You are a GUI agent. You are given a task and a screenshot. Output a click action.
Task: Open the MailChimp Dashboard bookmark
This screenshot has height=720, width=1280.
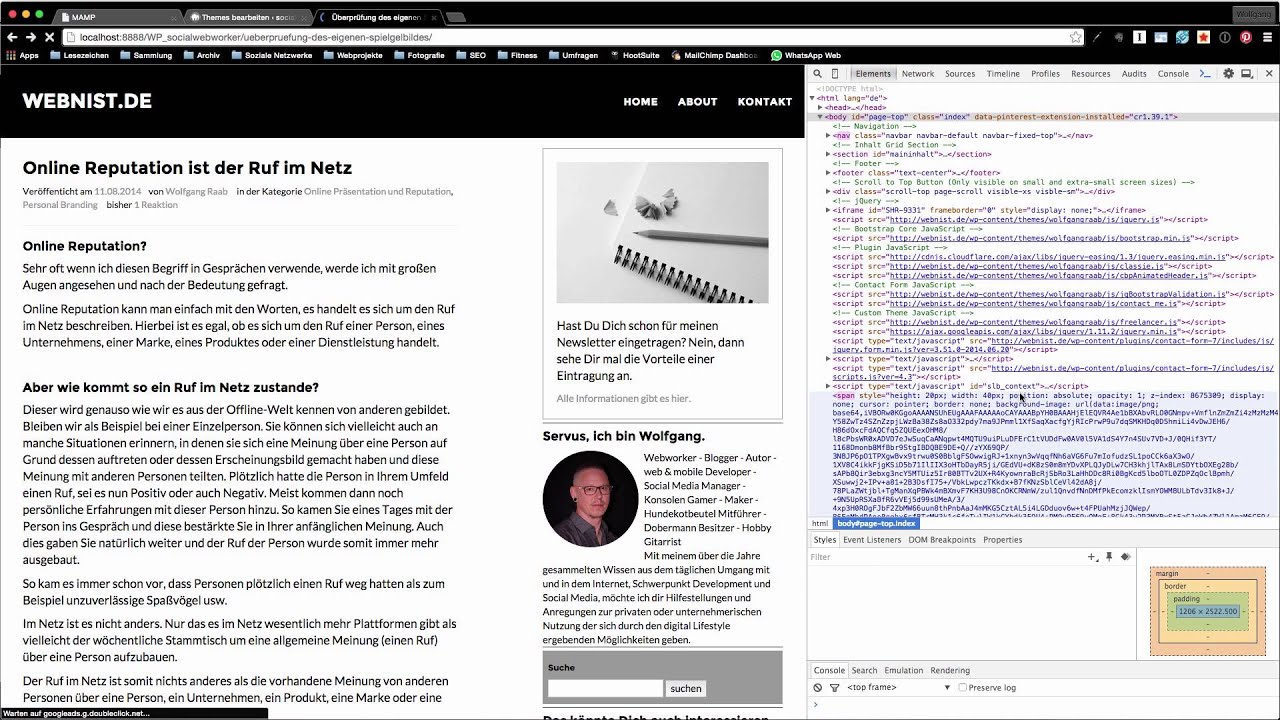pos(713,56)
